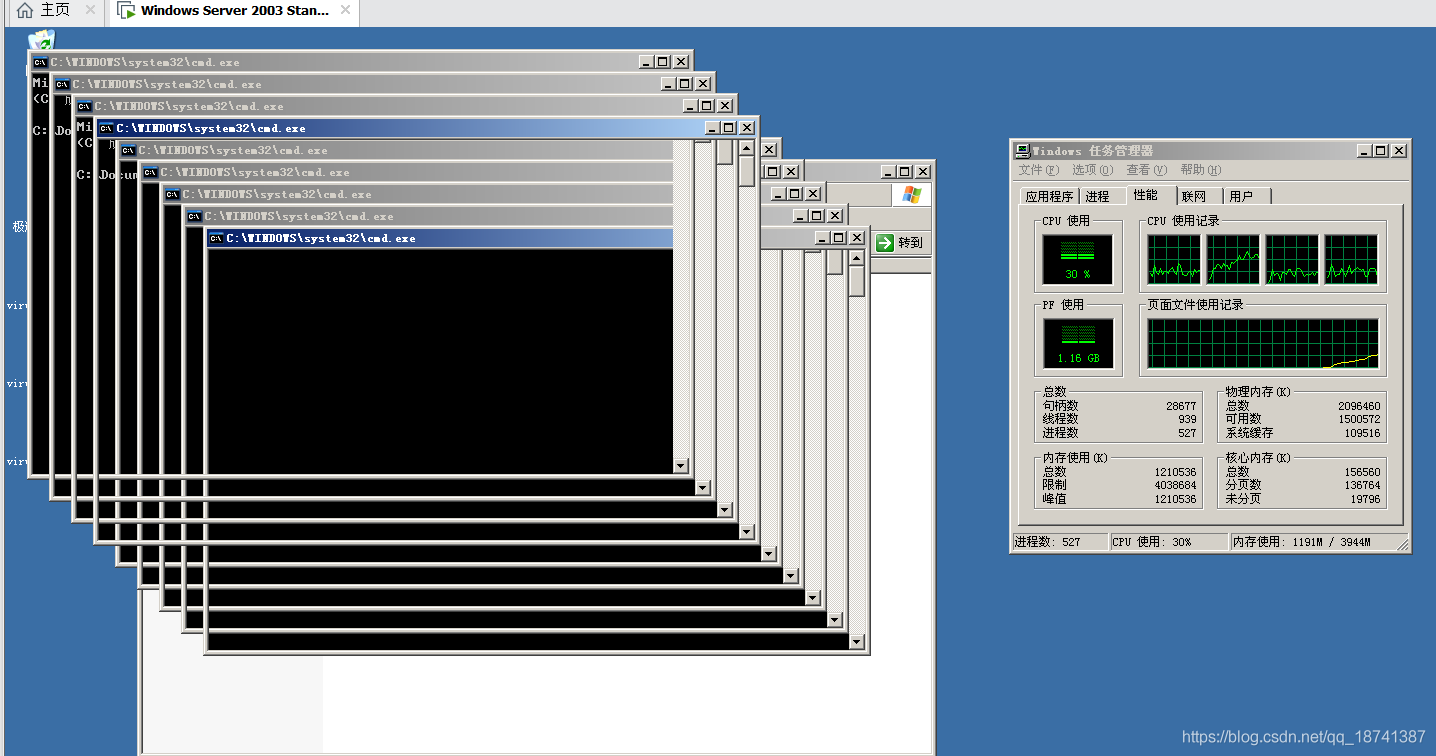Switch to the 应用程序 tab
Viewport: 1436px width, 756px height.
[x=1049, y=196]
